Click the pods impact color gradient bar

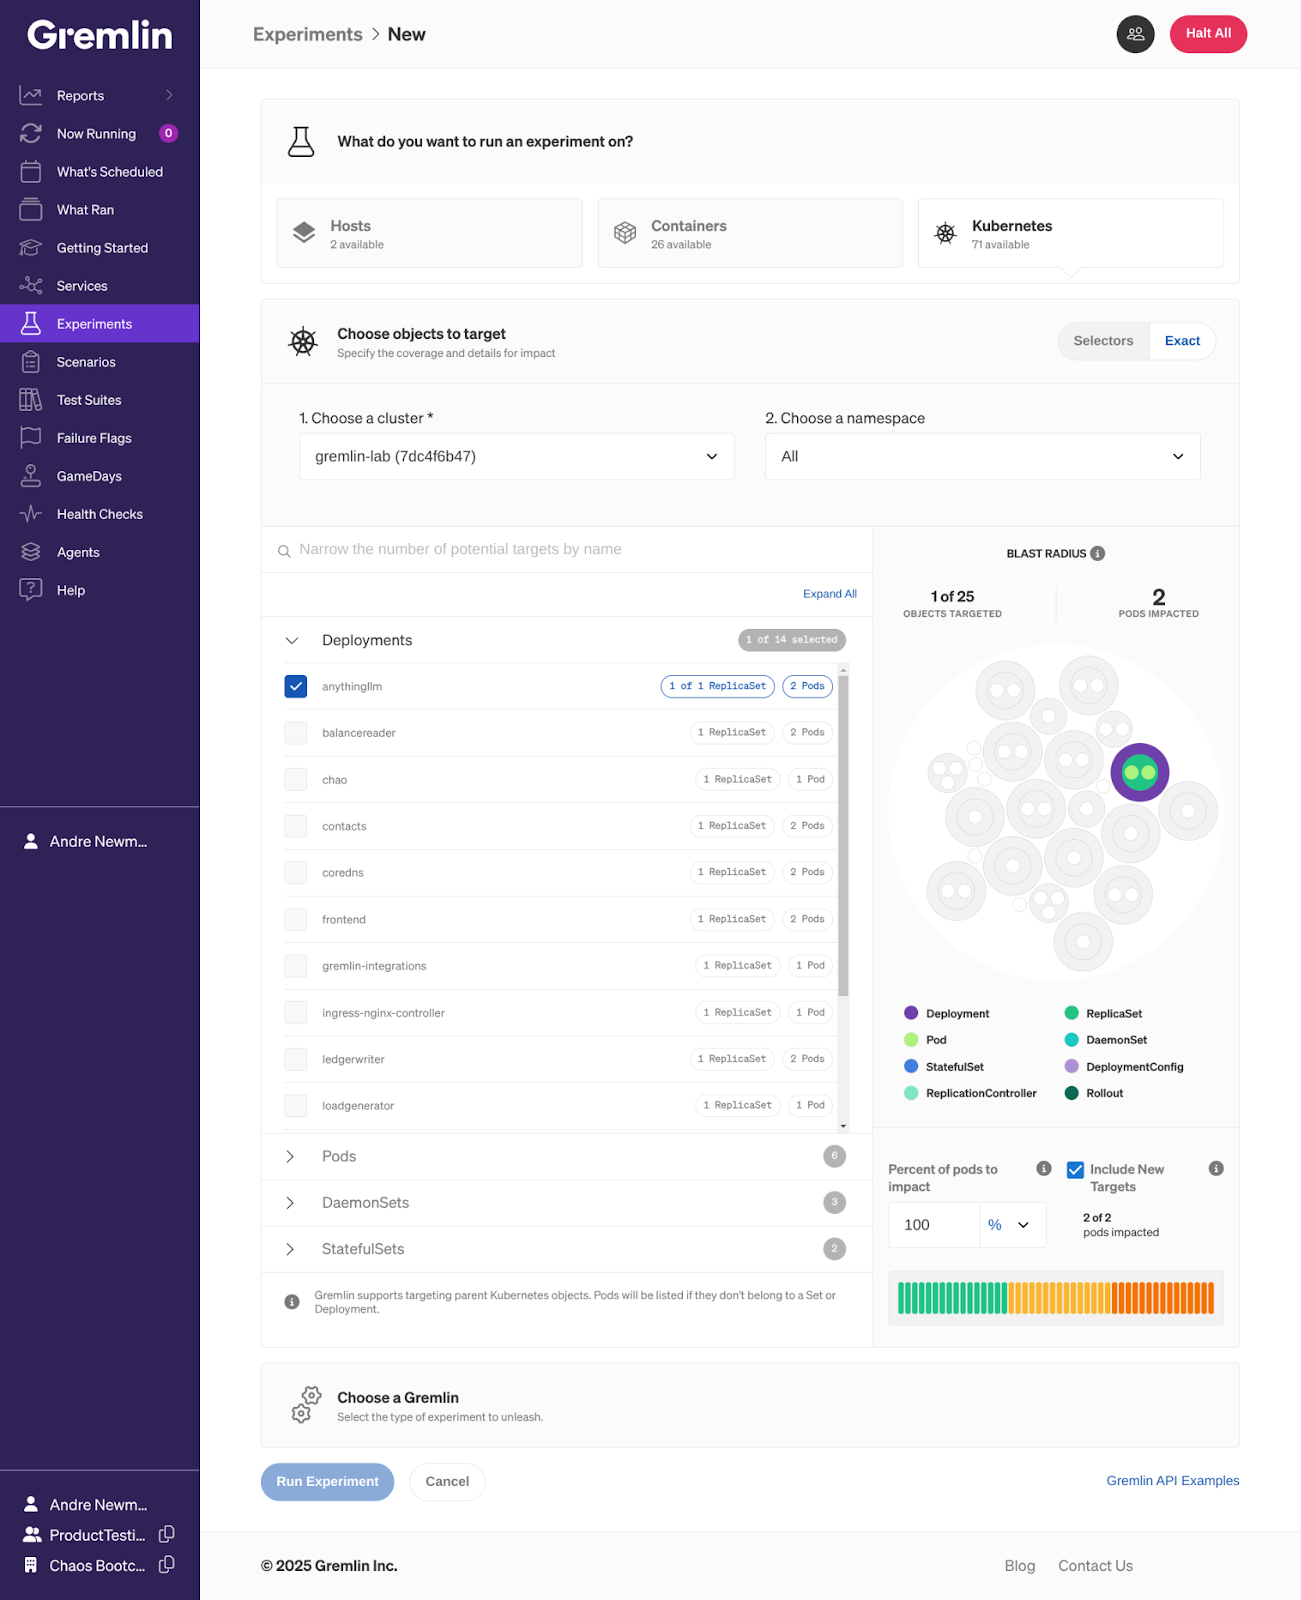tap(1056, 1297)
